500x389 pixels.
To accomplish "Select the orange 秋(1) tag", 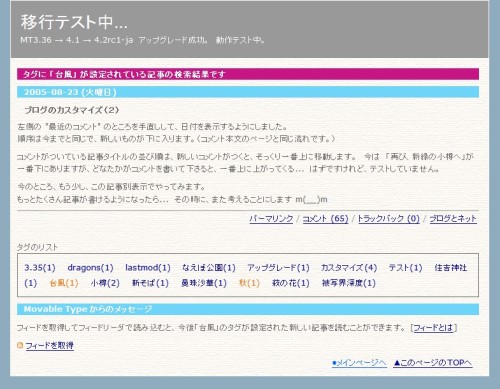I will (249, 283).
